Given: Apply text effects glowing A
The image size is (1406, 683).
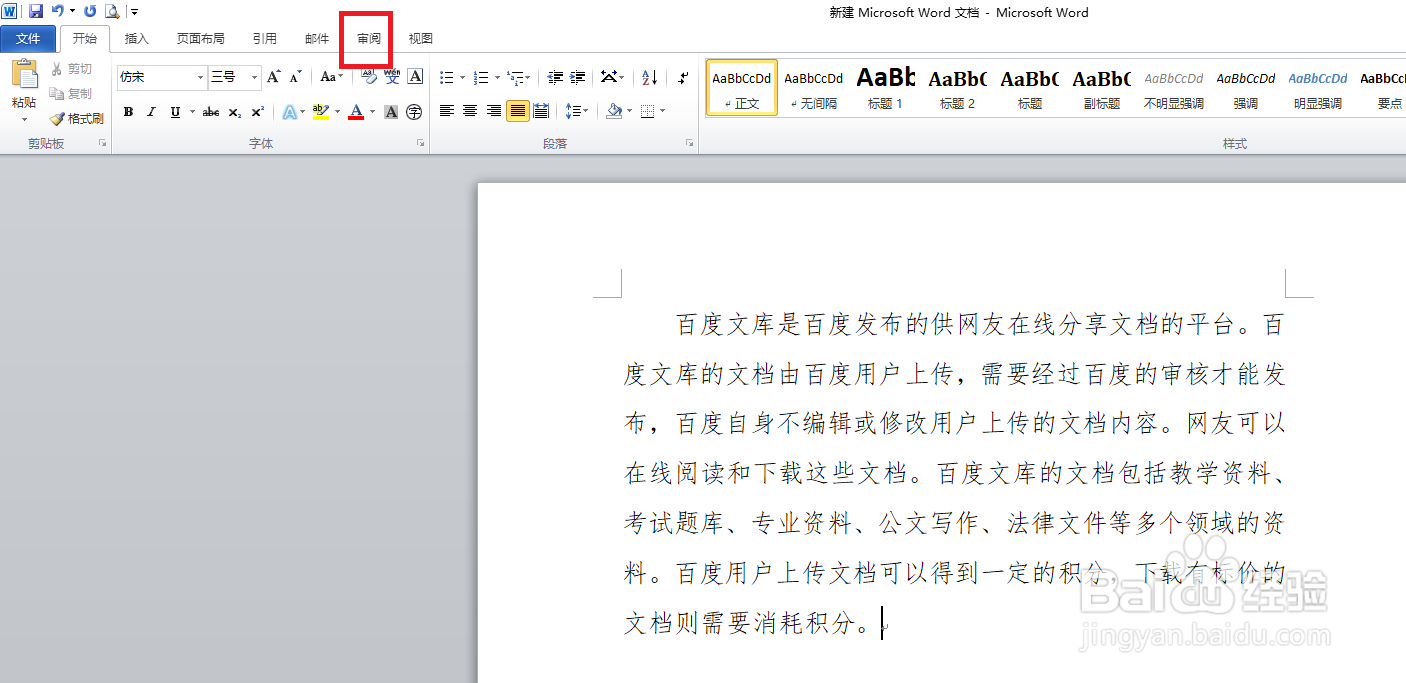Looking at the screenshot, I should pos(288,112).
